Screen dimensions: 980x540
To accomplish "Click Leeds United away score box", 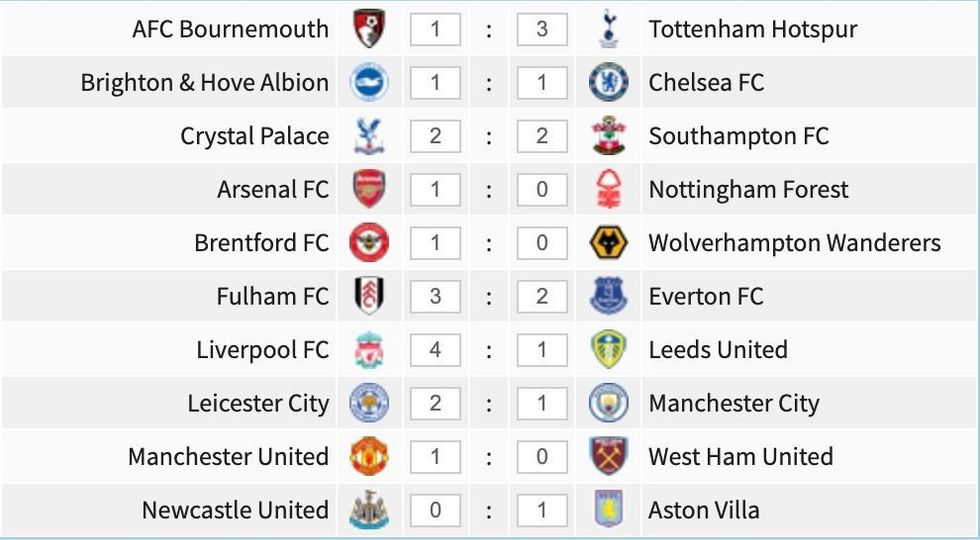I will [x=542, y=350].
